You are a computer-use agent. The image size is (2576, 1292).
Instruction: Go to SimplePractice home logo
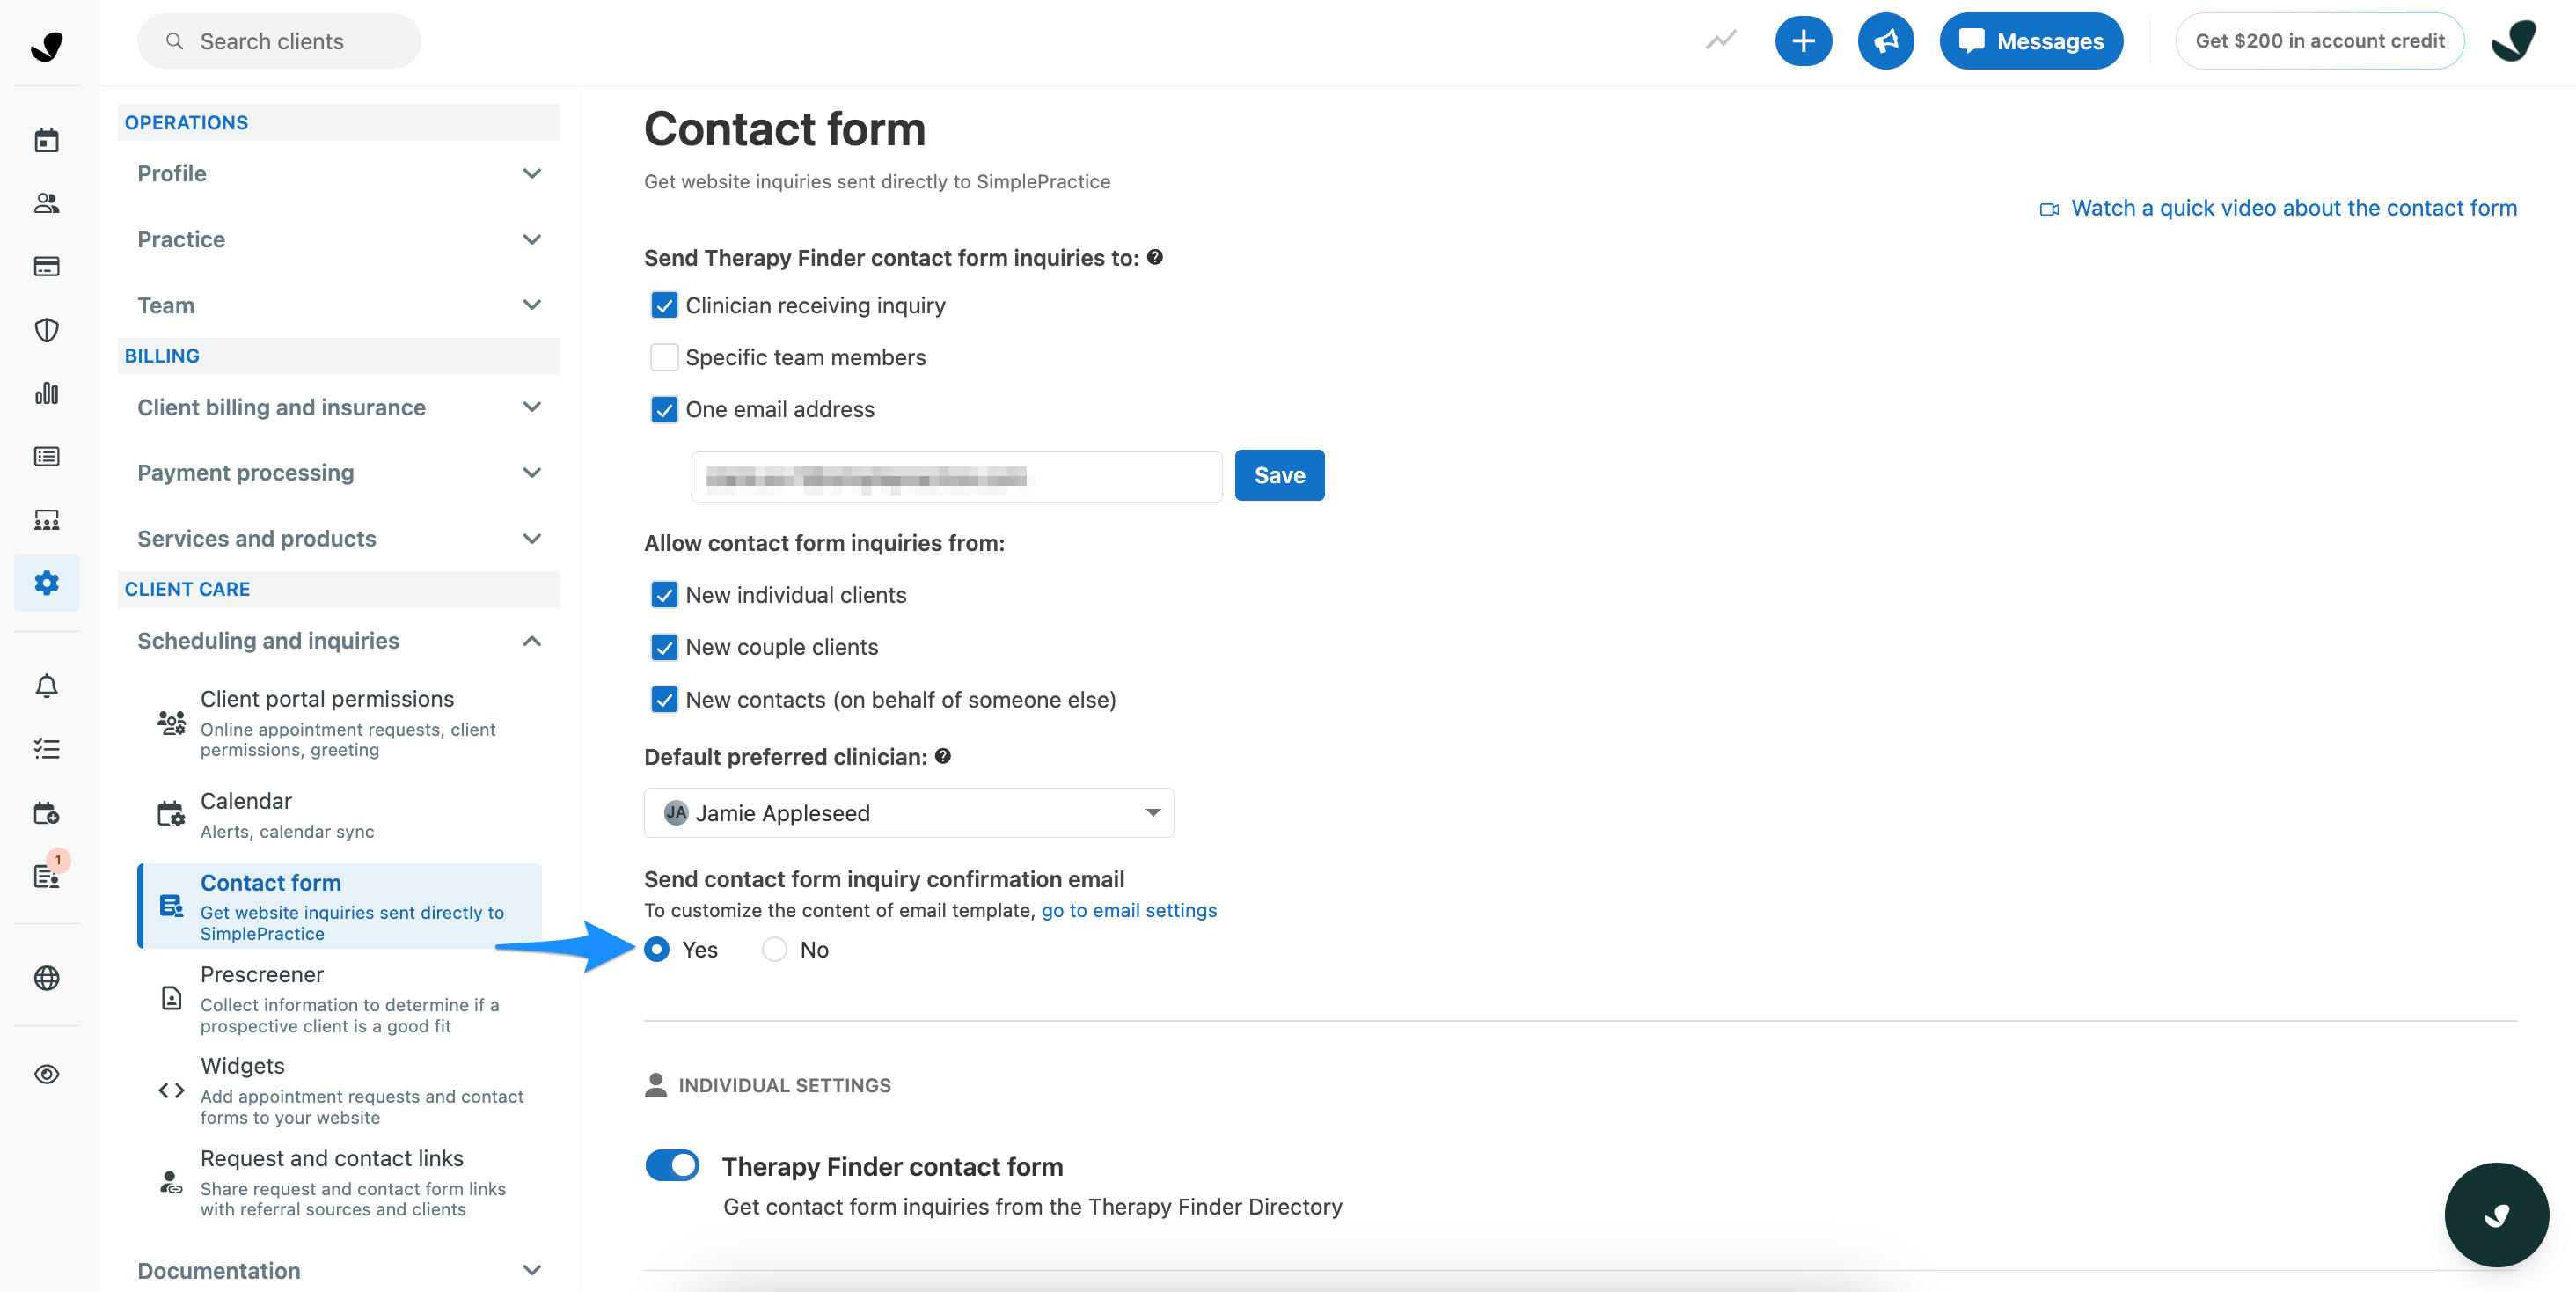click(x=46, y=45)
